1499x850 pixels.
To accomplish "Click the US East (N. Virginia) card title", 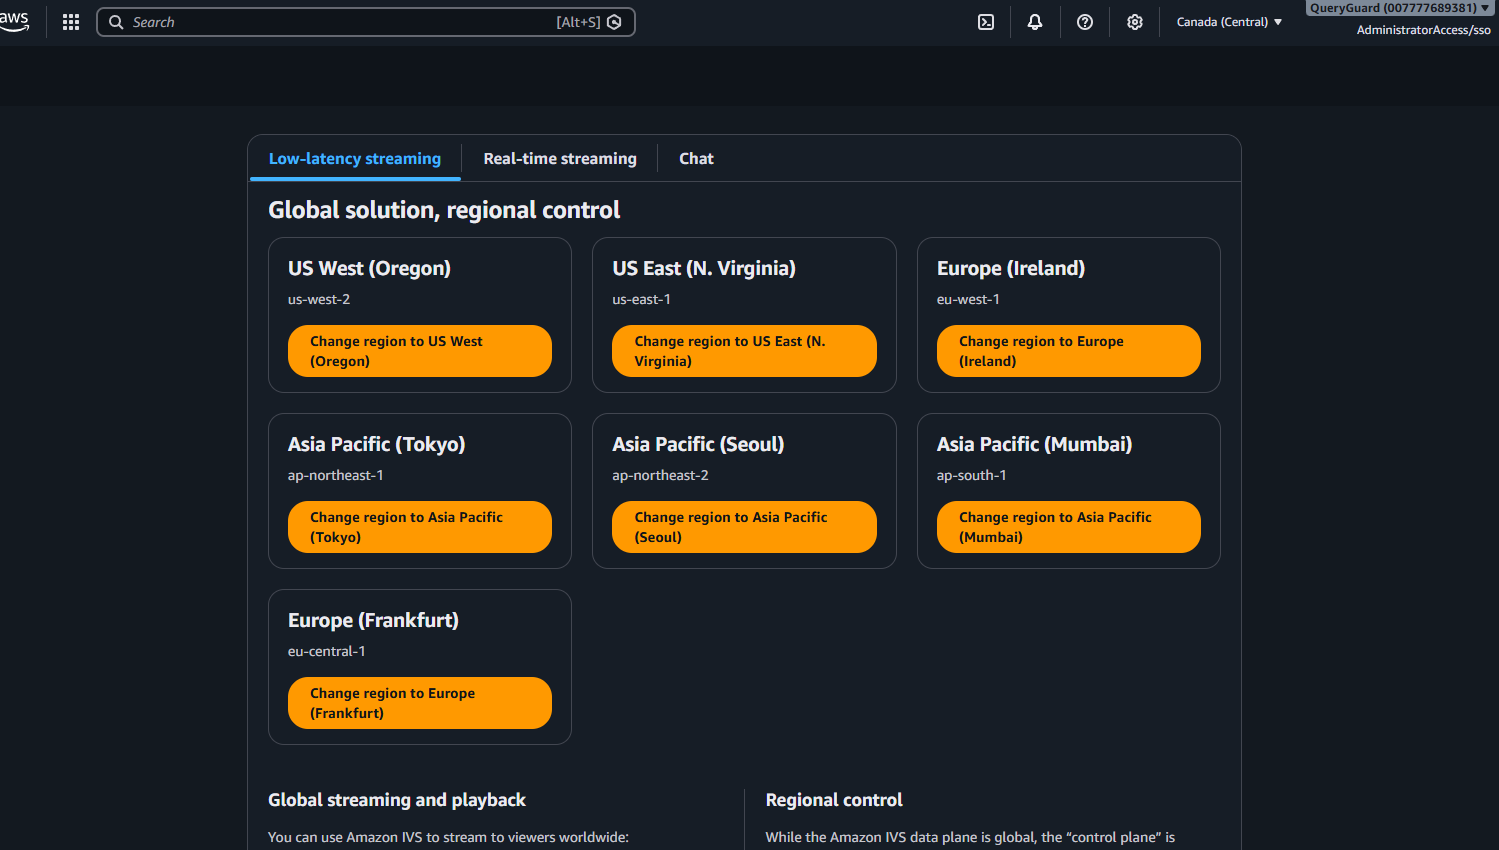I will point(704,268).
